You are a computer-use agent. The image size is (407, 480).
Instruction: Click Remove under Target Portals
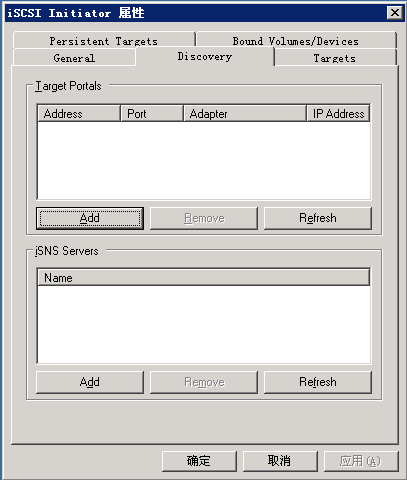(204, 218)
